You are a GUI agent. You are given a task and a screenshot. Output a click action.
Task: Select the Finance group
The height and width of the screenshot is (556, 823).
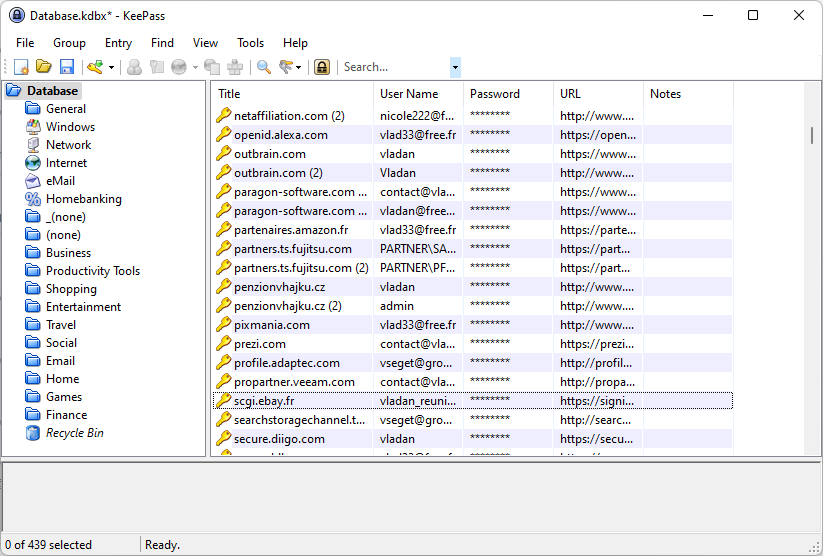pos(66,415)
